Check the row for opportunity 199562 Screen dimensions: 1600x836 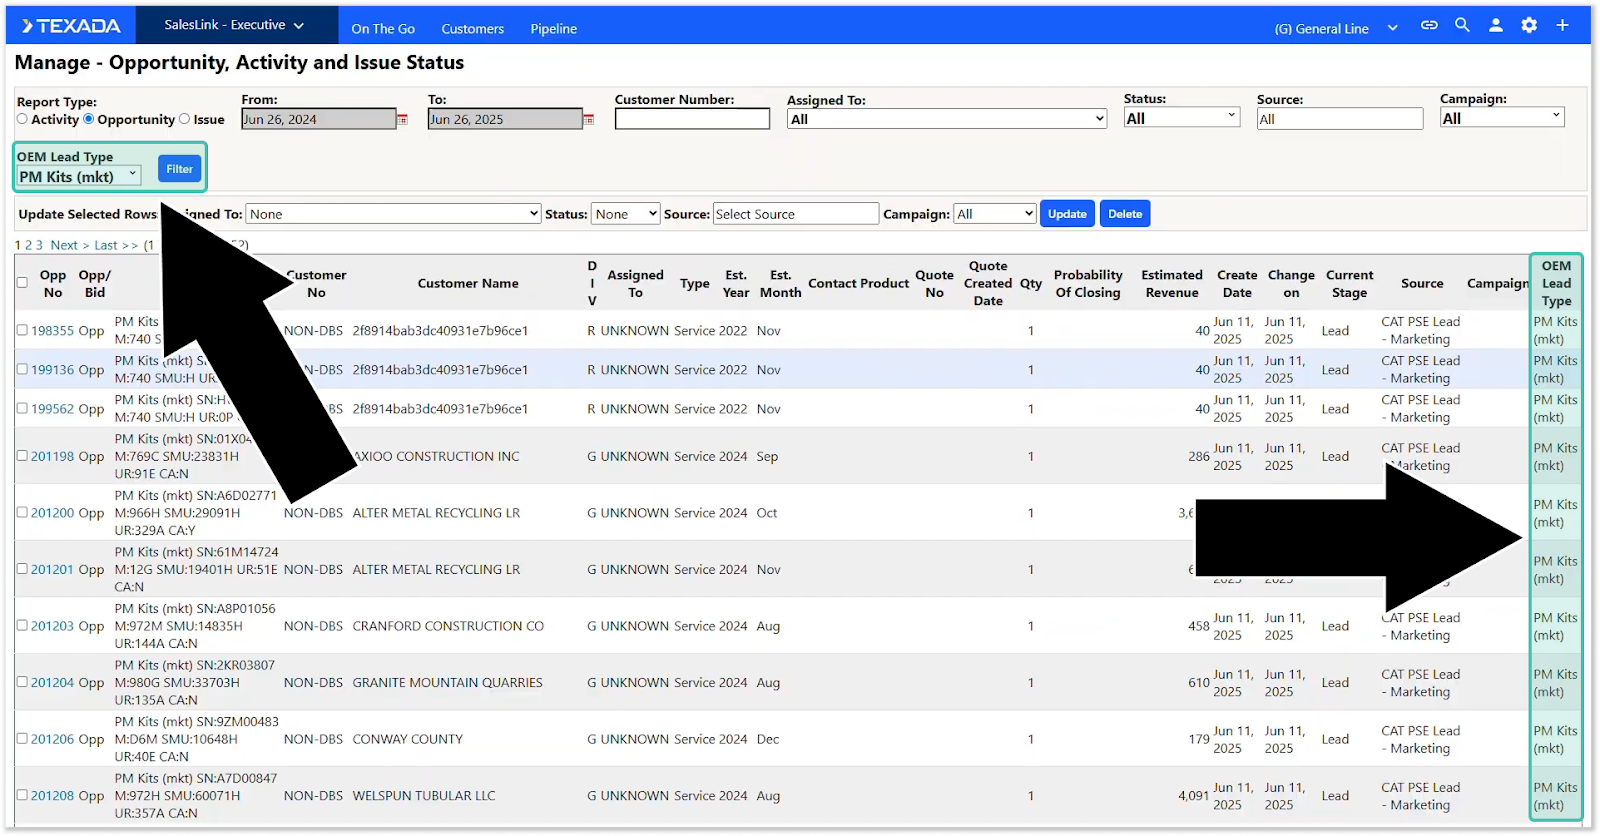(x=22, y=408)
